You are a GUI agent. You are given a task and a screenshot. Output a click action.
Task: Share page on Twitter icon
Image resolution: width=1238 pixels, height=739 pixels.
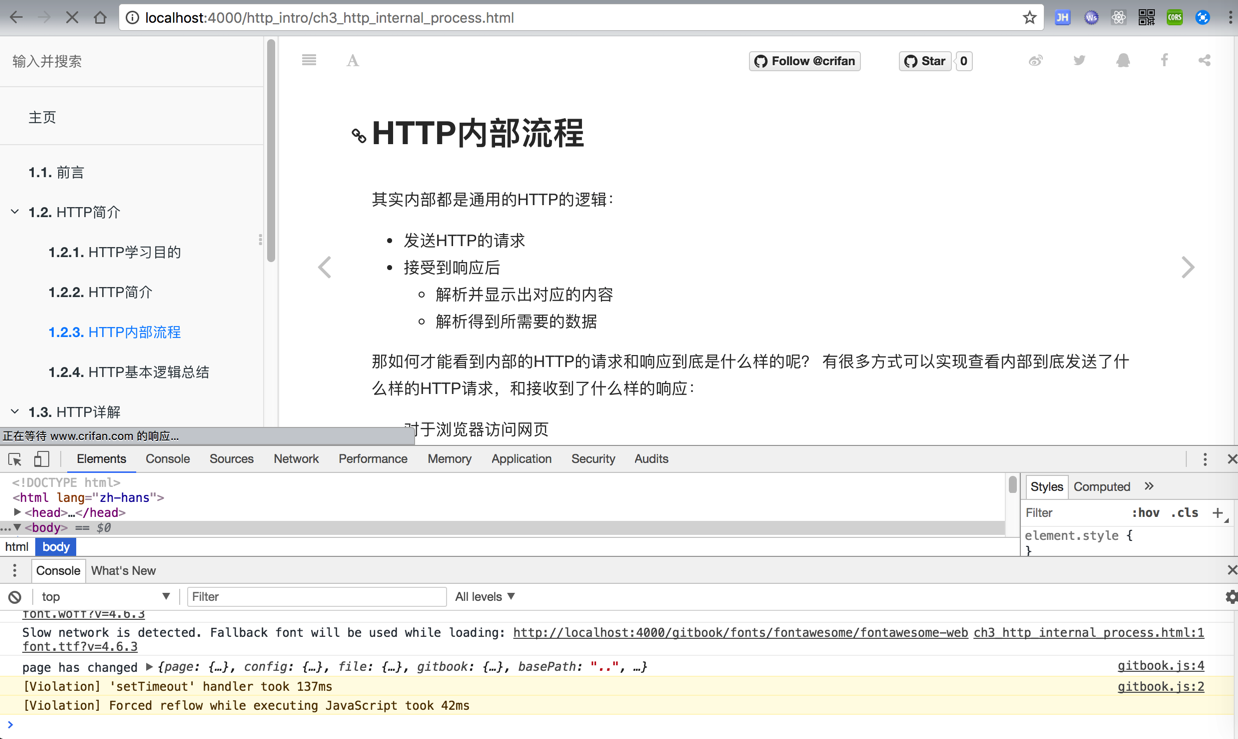1079,61
